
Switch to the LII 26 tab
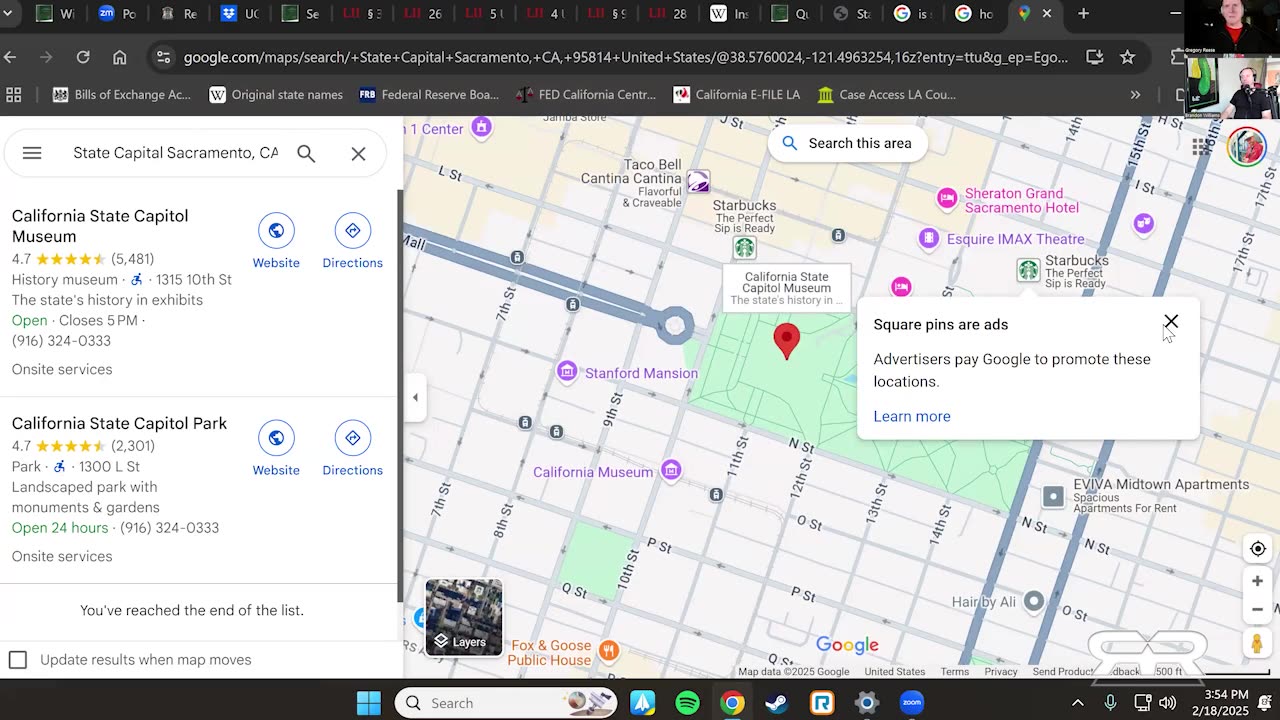click(422, 14)
